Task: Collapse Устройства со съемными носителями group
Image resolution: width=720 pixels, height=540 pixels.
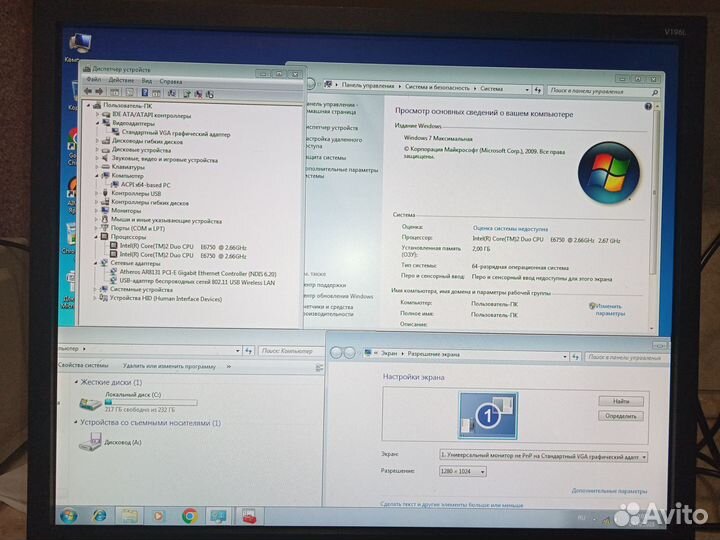Action: [76, 422]
